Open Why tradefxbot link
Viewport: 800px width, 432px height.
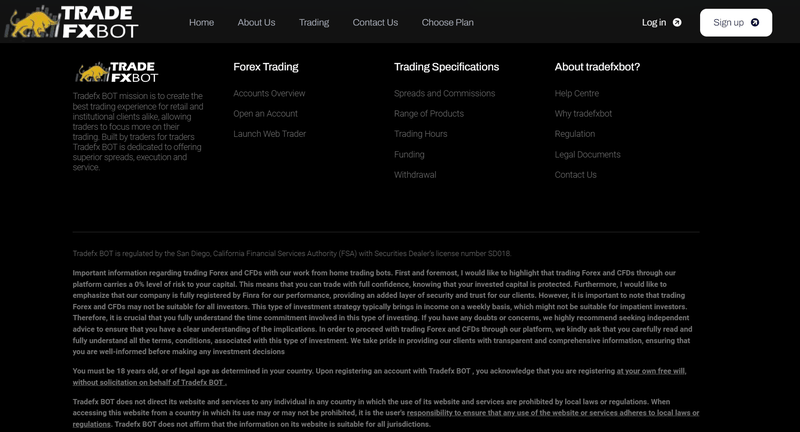583,114
